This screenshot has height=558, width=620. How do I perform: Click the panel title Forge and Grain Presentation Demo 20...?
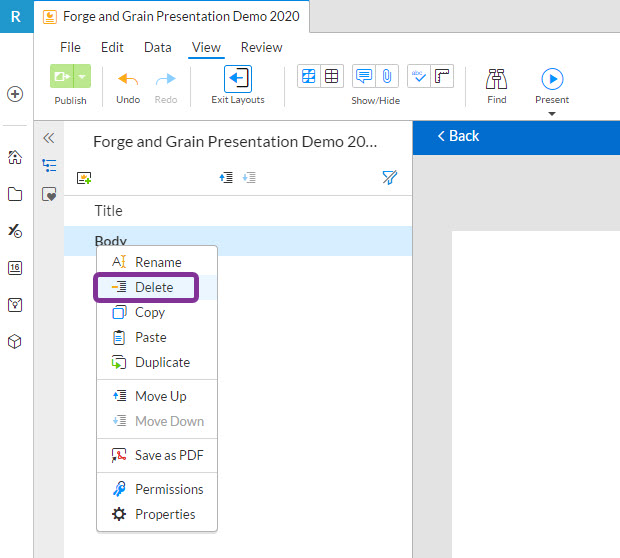[x=235, y=142]
